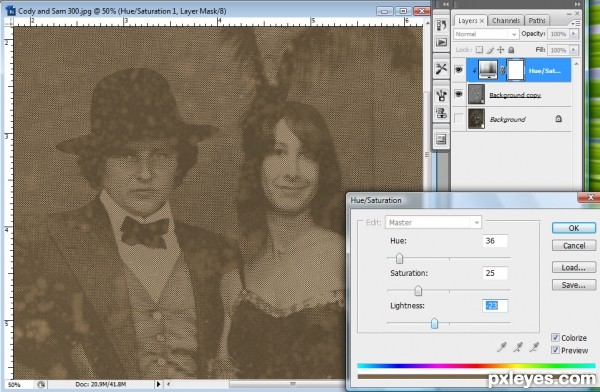
Task: Lock transparent pixels checkerboard icon
Action: tap(479, 50)
